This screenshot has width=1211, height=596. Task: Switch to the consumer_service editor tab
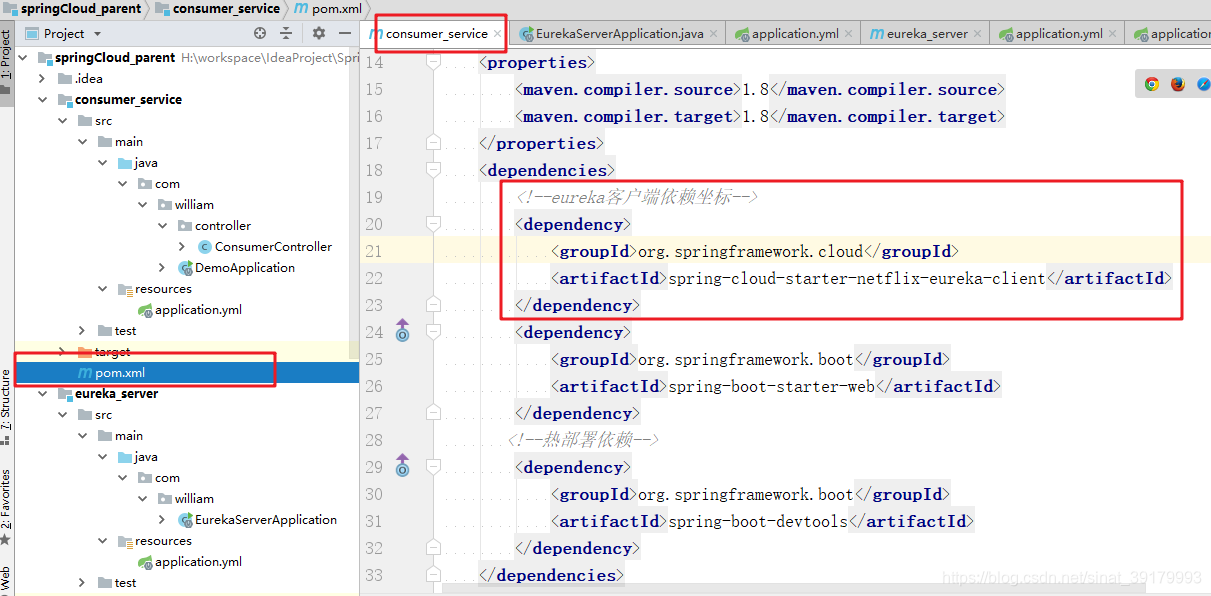pos(437,34)
